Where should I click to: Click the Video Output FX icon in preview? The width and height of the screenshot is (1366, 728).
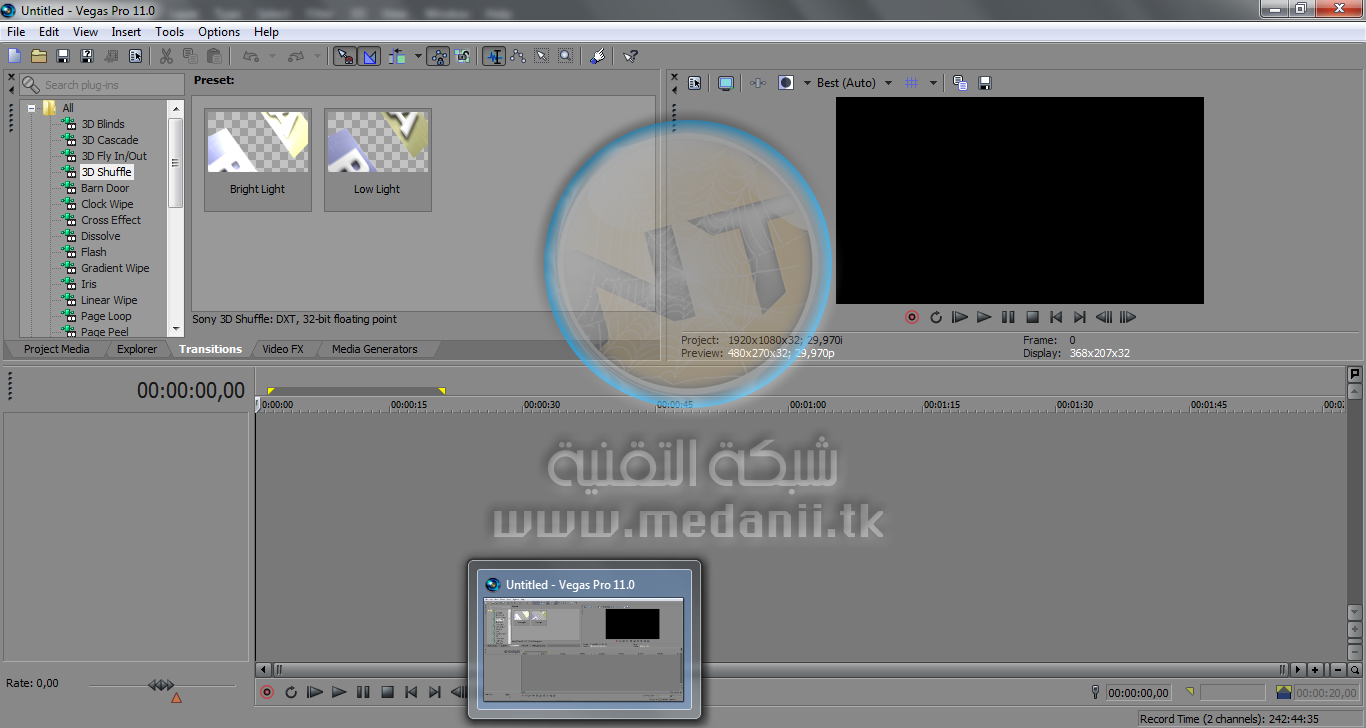click(758, 83)
